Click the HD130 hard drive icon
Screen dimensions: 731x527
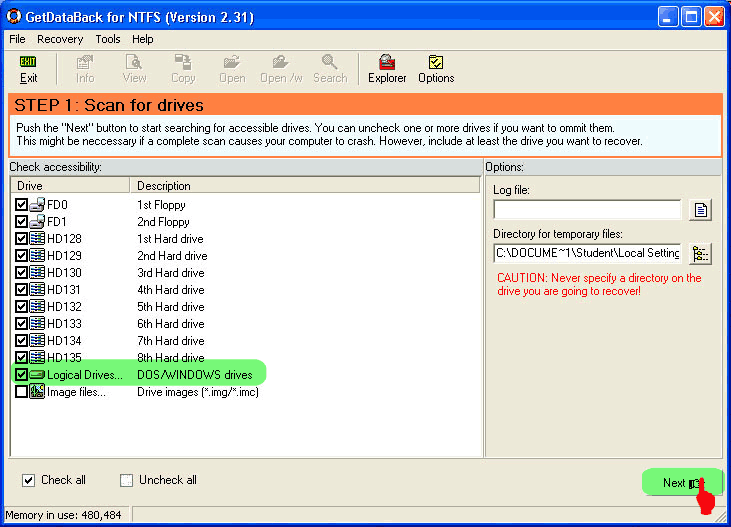coord(37,272)
